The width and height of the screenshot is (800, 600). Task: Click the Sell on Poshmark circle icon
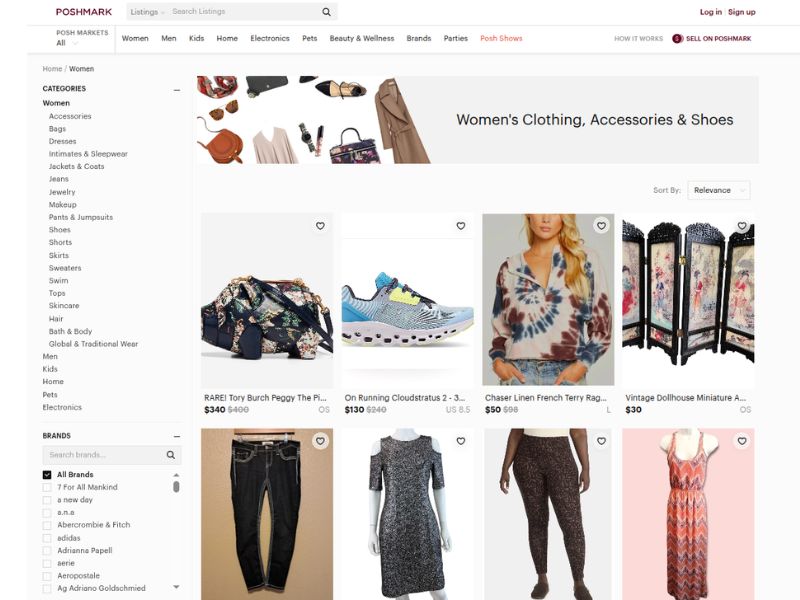click(x=678, y=38)
